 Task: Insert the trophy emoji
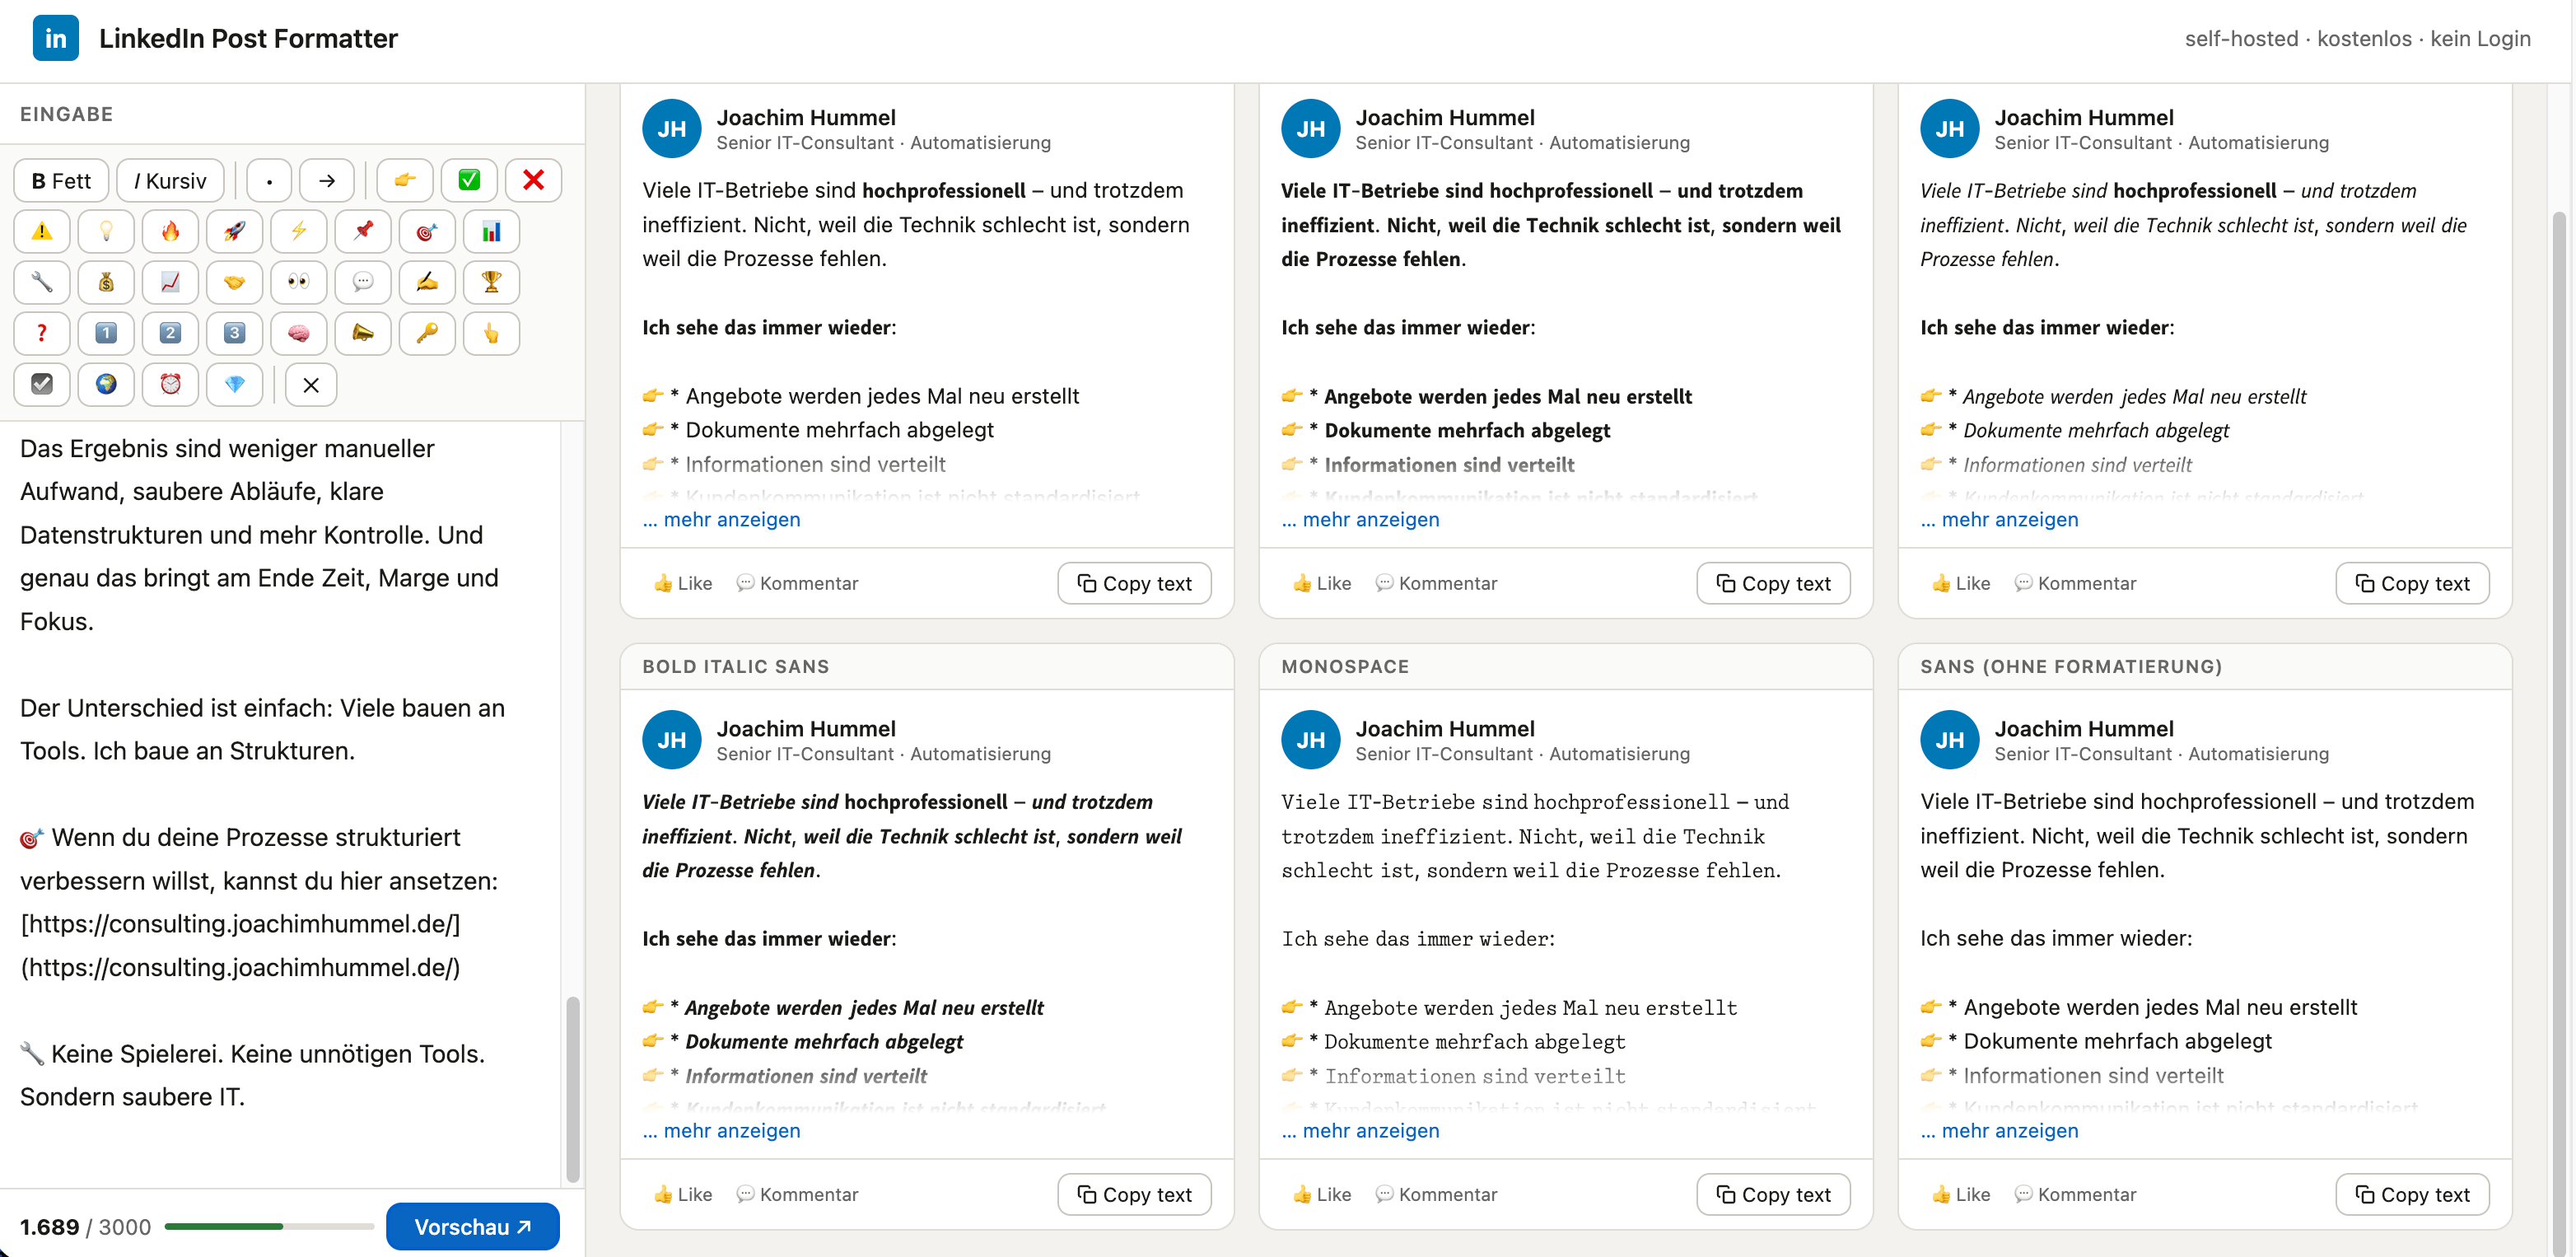click(491, 283)
